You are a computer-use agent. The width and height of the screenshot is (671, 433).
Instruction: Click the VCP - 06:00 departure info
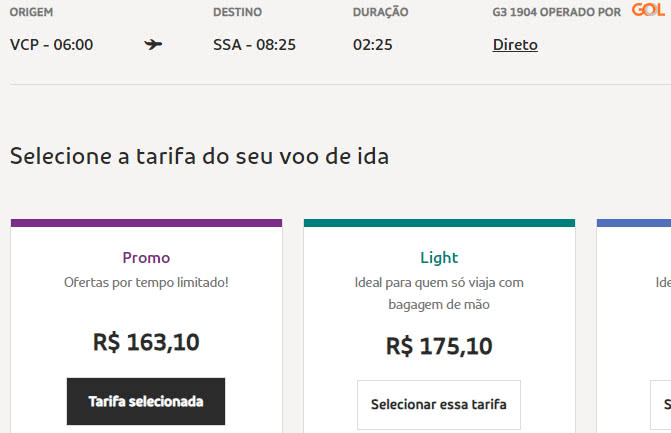point(51,45)
